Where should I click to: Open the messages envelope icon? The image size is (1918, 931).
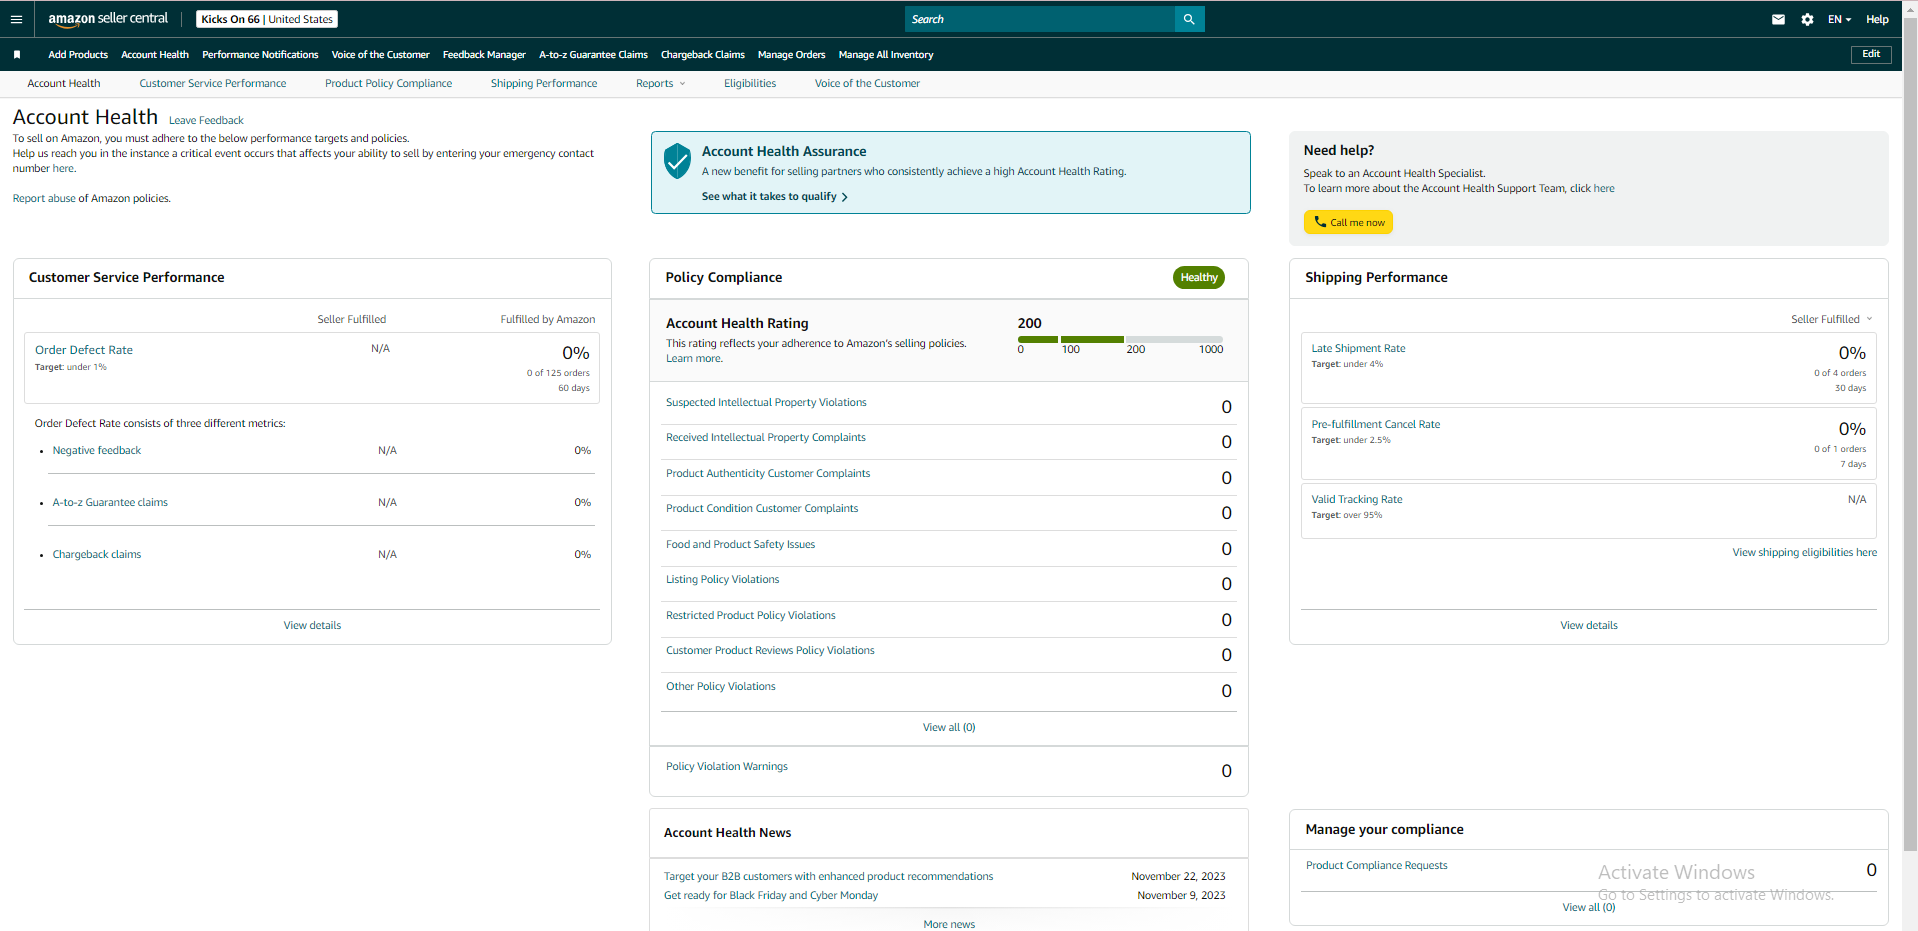tap(1778, 19)
